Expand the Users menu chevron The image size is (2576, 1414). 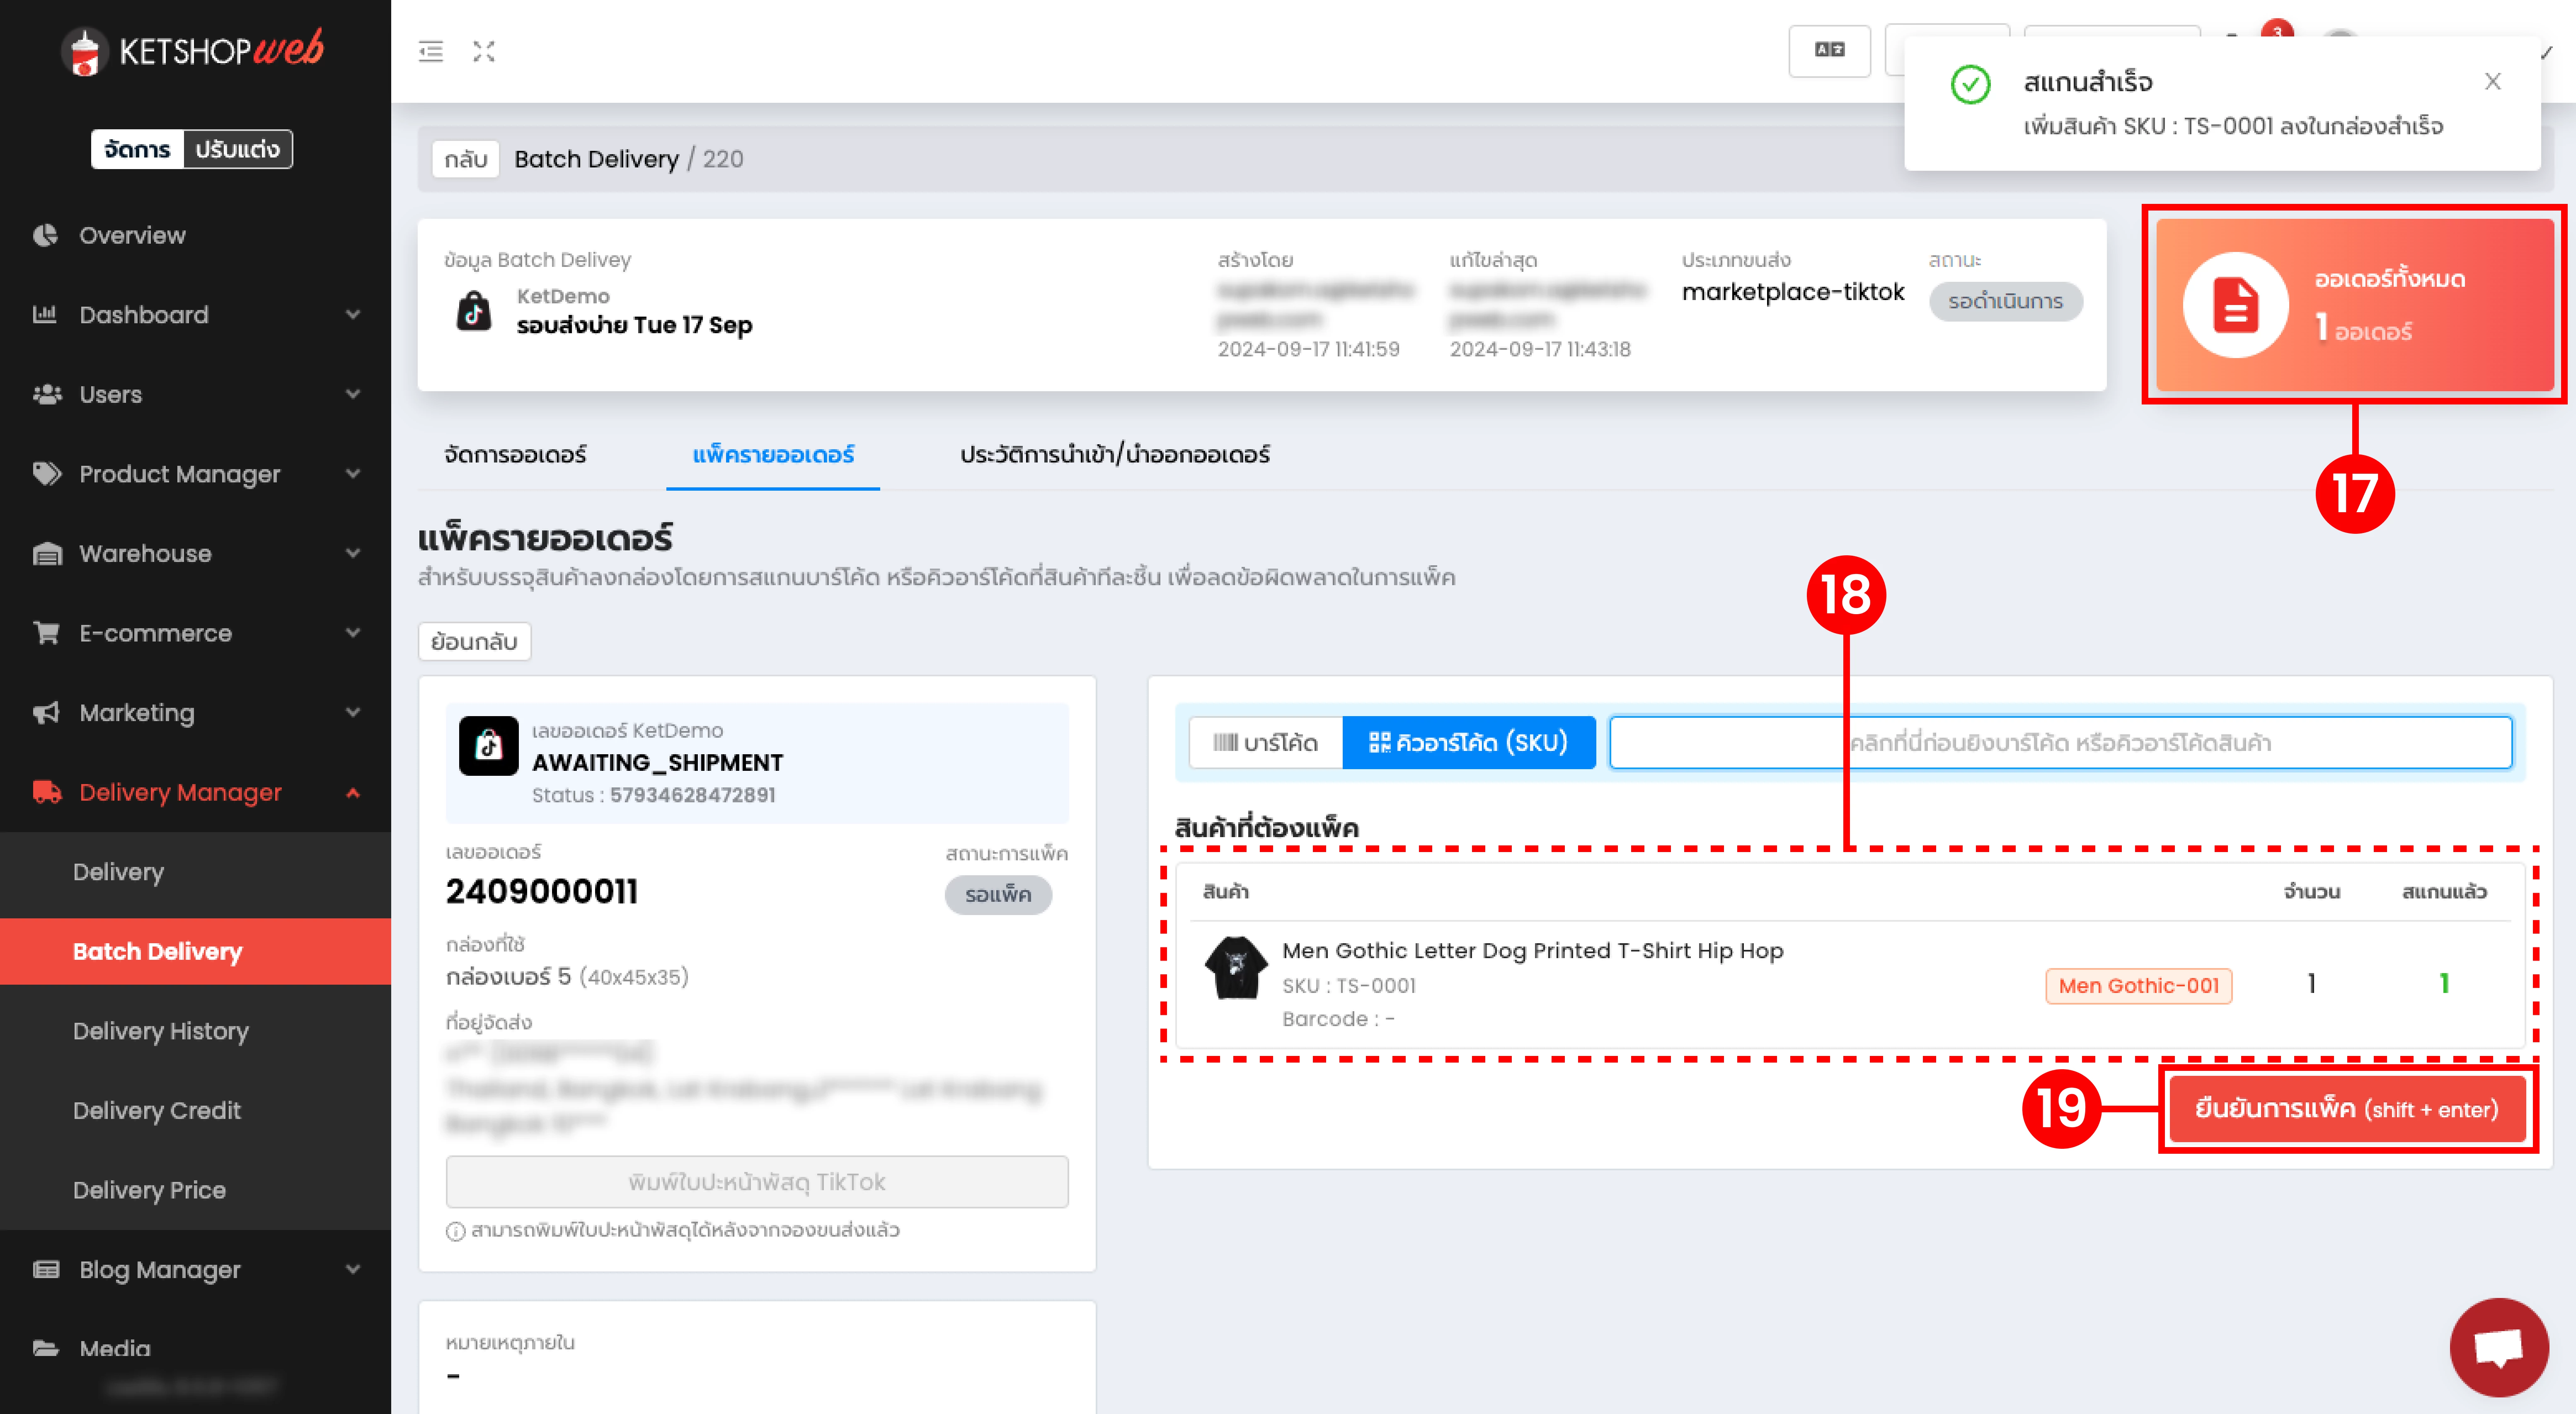[353, 394]
